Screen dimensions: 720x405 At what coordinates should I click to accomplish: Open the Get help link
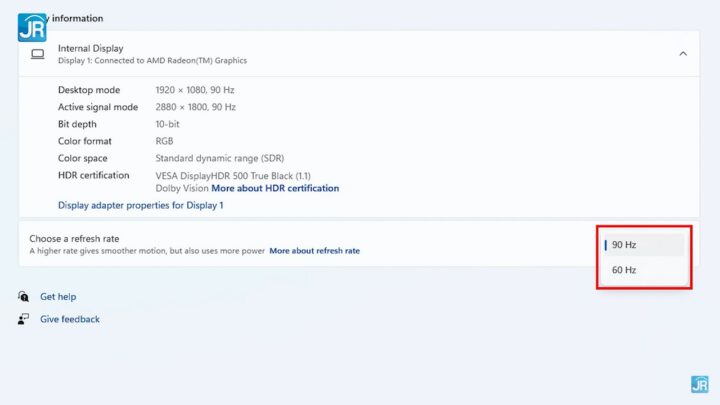coord(58,297)
